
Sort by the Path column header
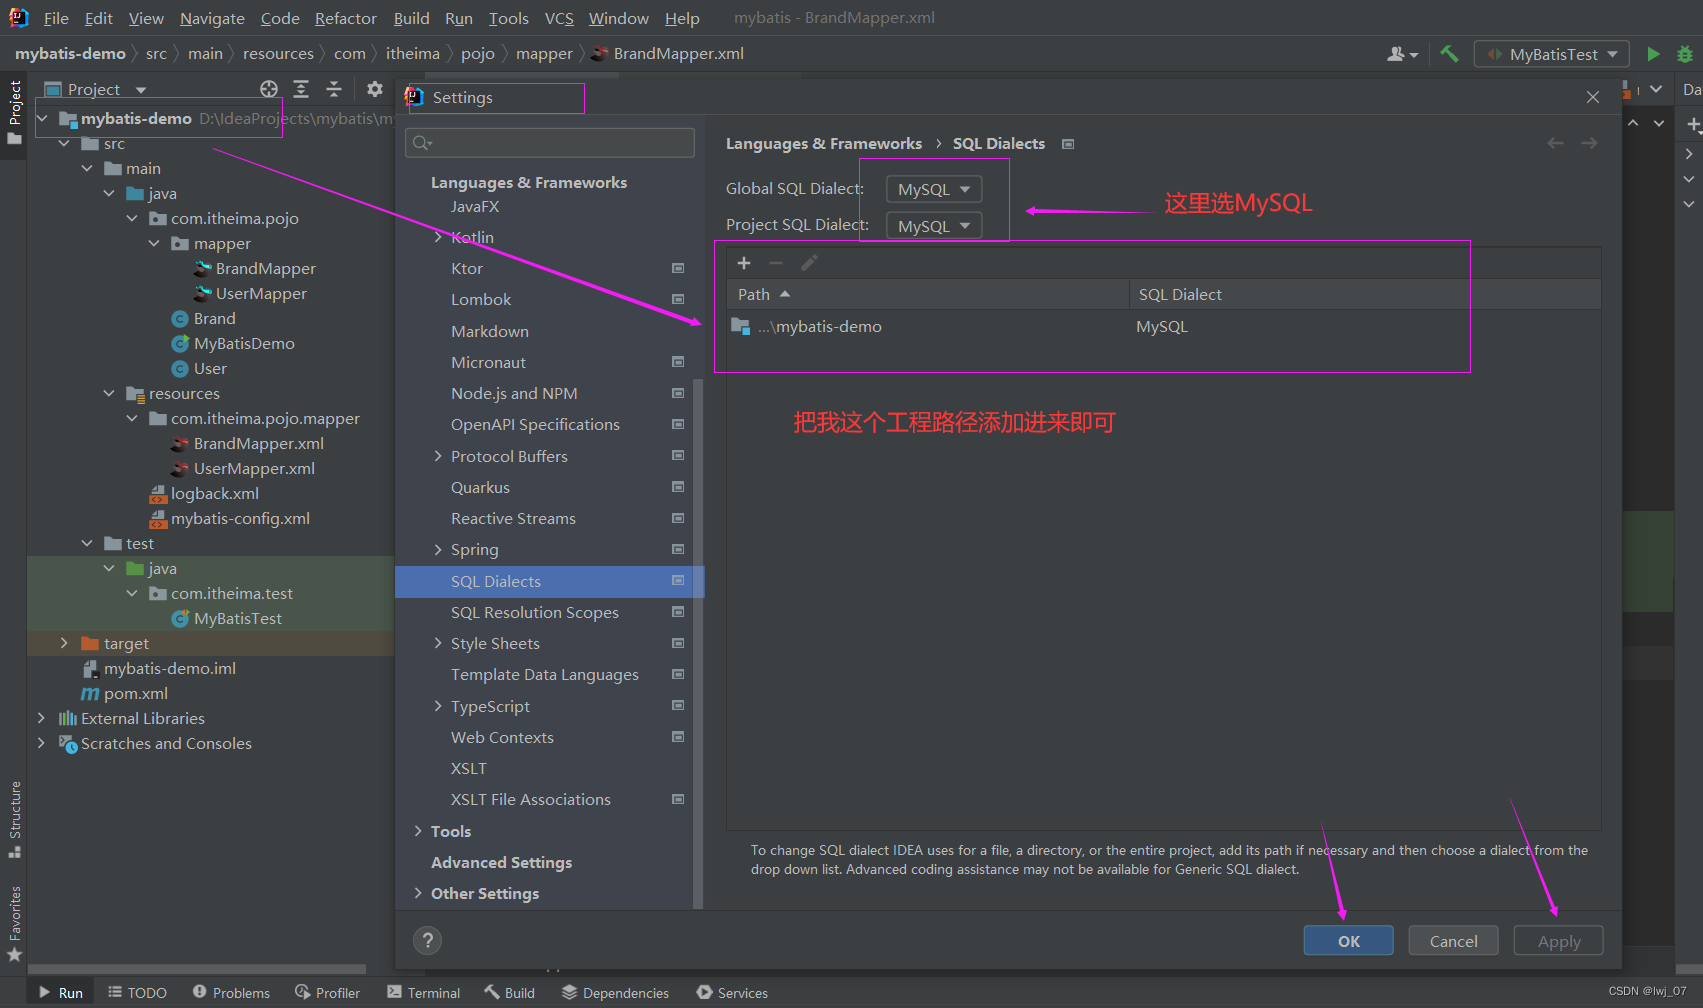pos(928,294)
